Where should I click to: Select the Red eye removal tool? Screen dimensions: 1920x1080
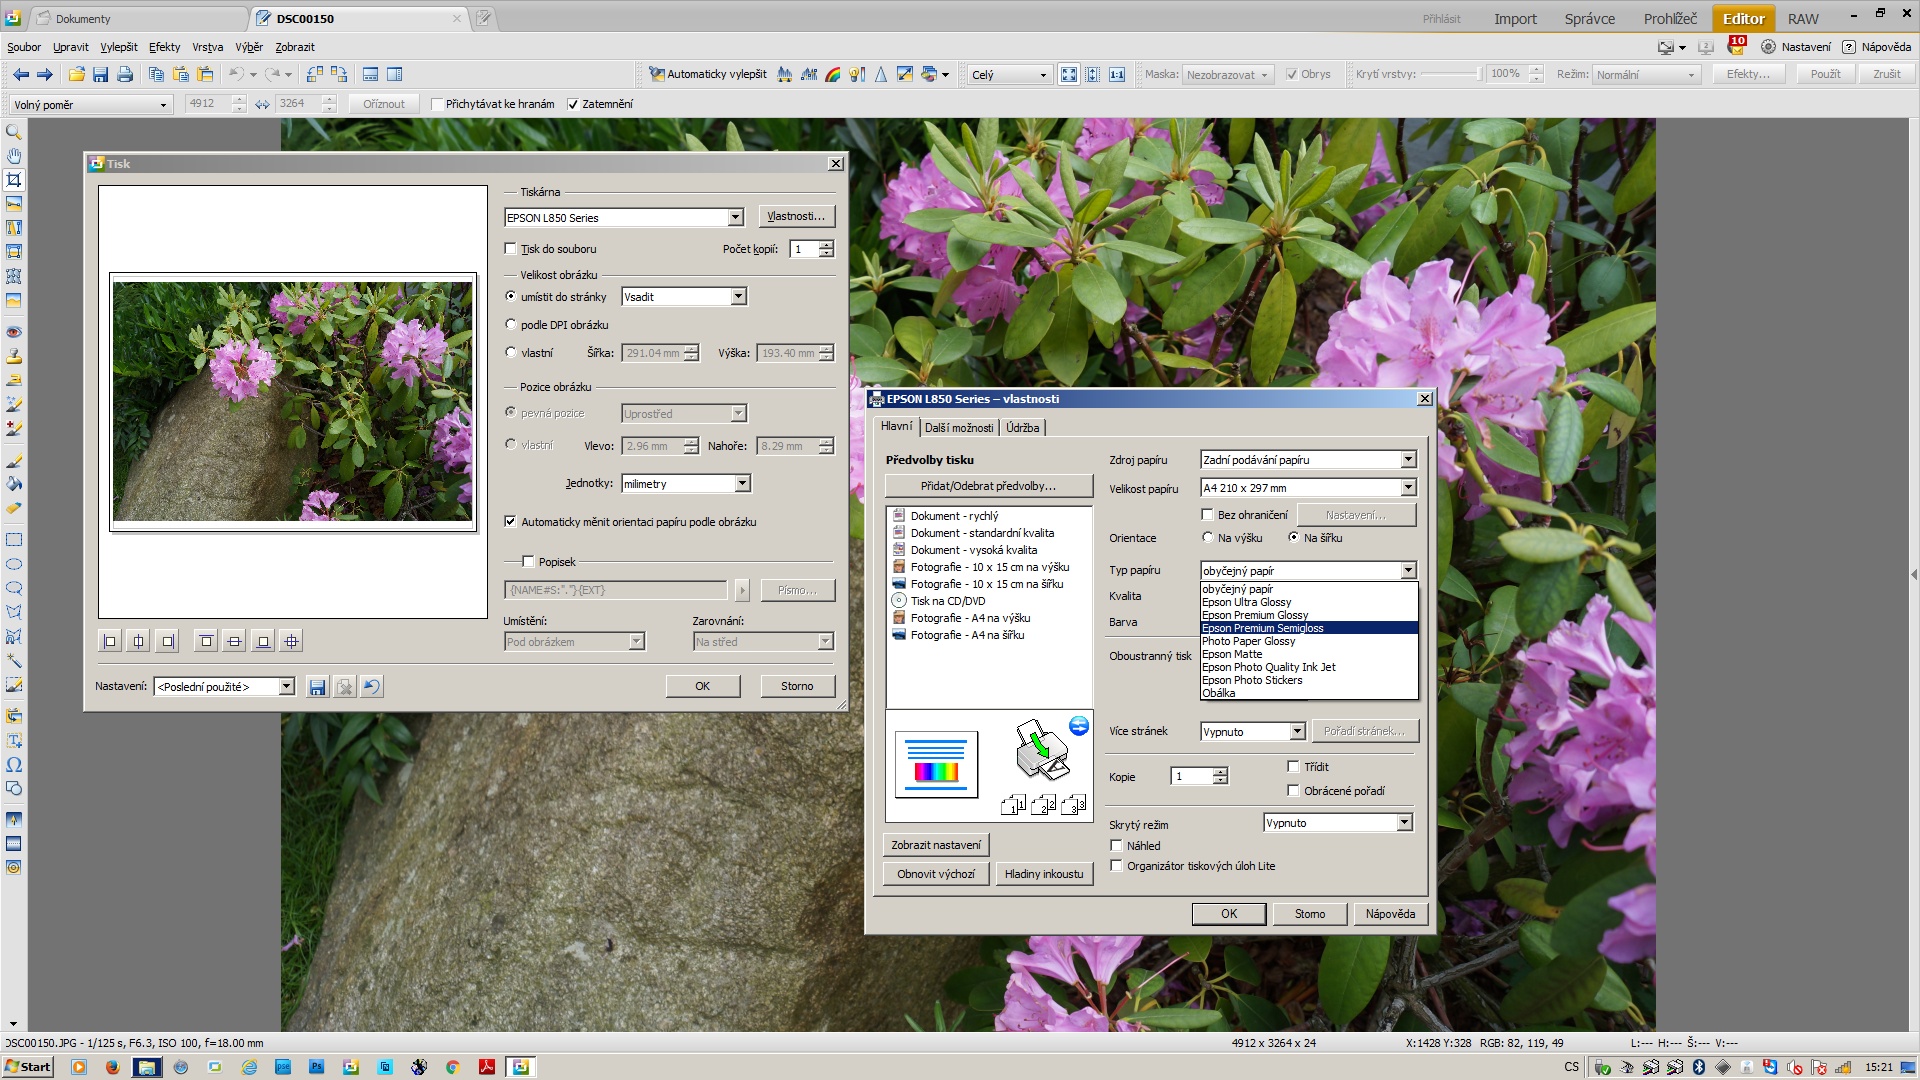point(14,332)
